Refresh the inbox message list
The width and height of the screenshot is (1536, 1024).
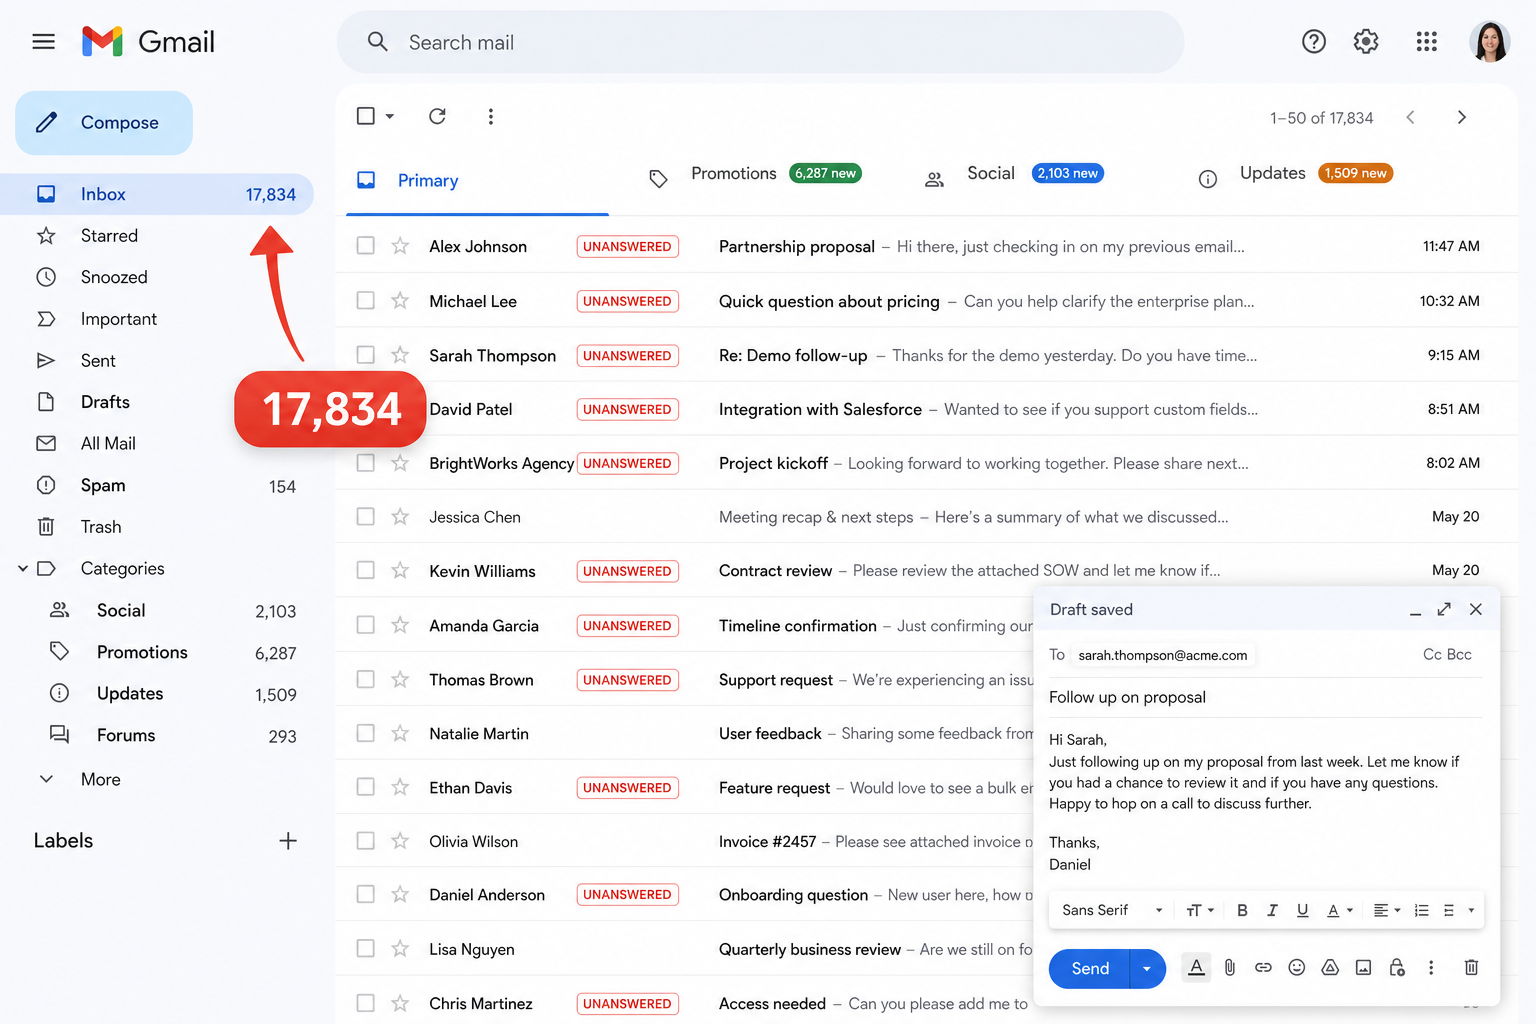click(x=437, y=116)
